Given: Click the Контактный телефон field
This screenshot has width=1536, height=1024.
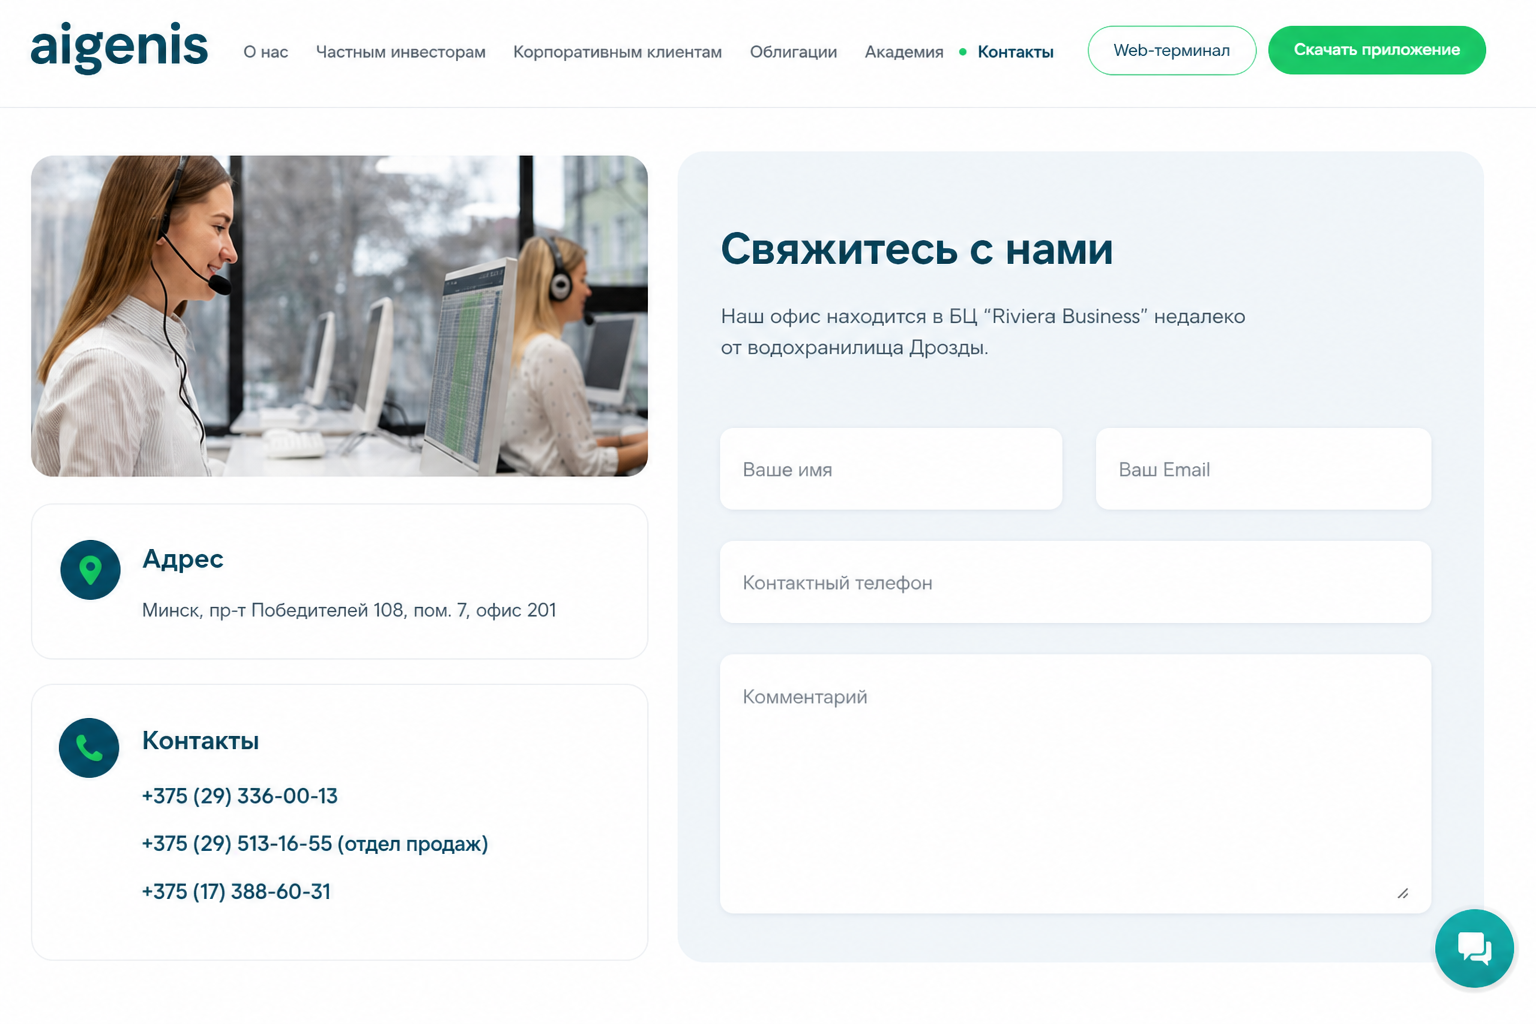Looking at the screenshot, I should [x=1075, y=582].
